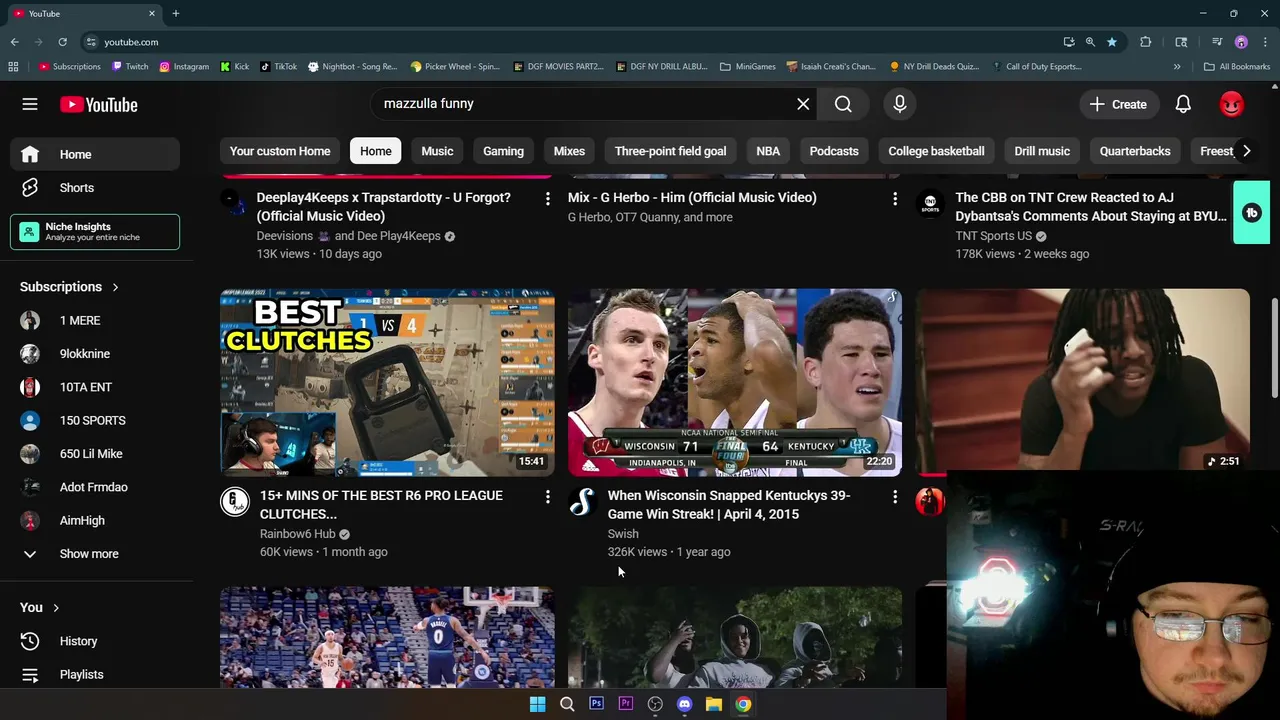The image size is (1280, 720).
Task: Open more options for Wisconsin Kentucky video
Action: pos(895,497)
